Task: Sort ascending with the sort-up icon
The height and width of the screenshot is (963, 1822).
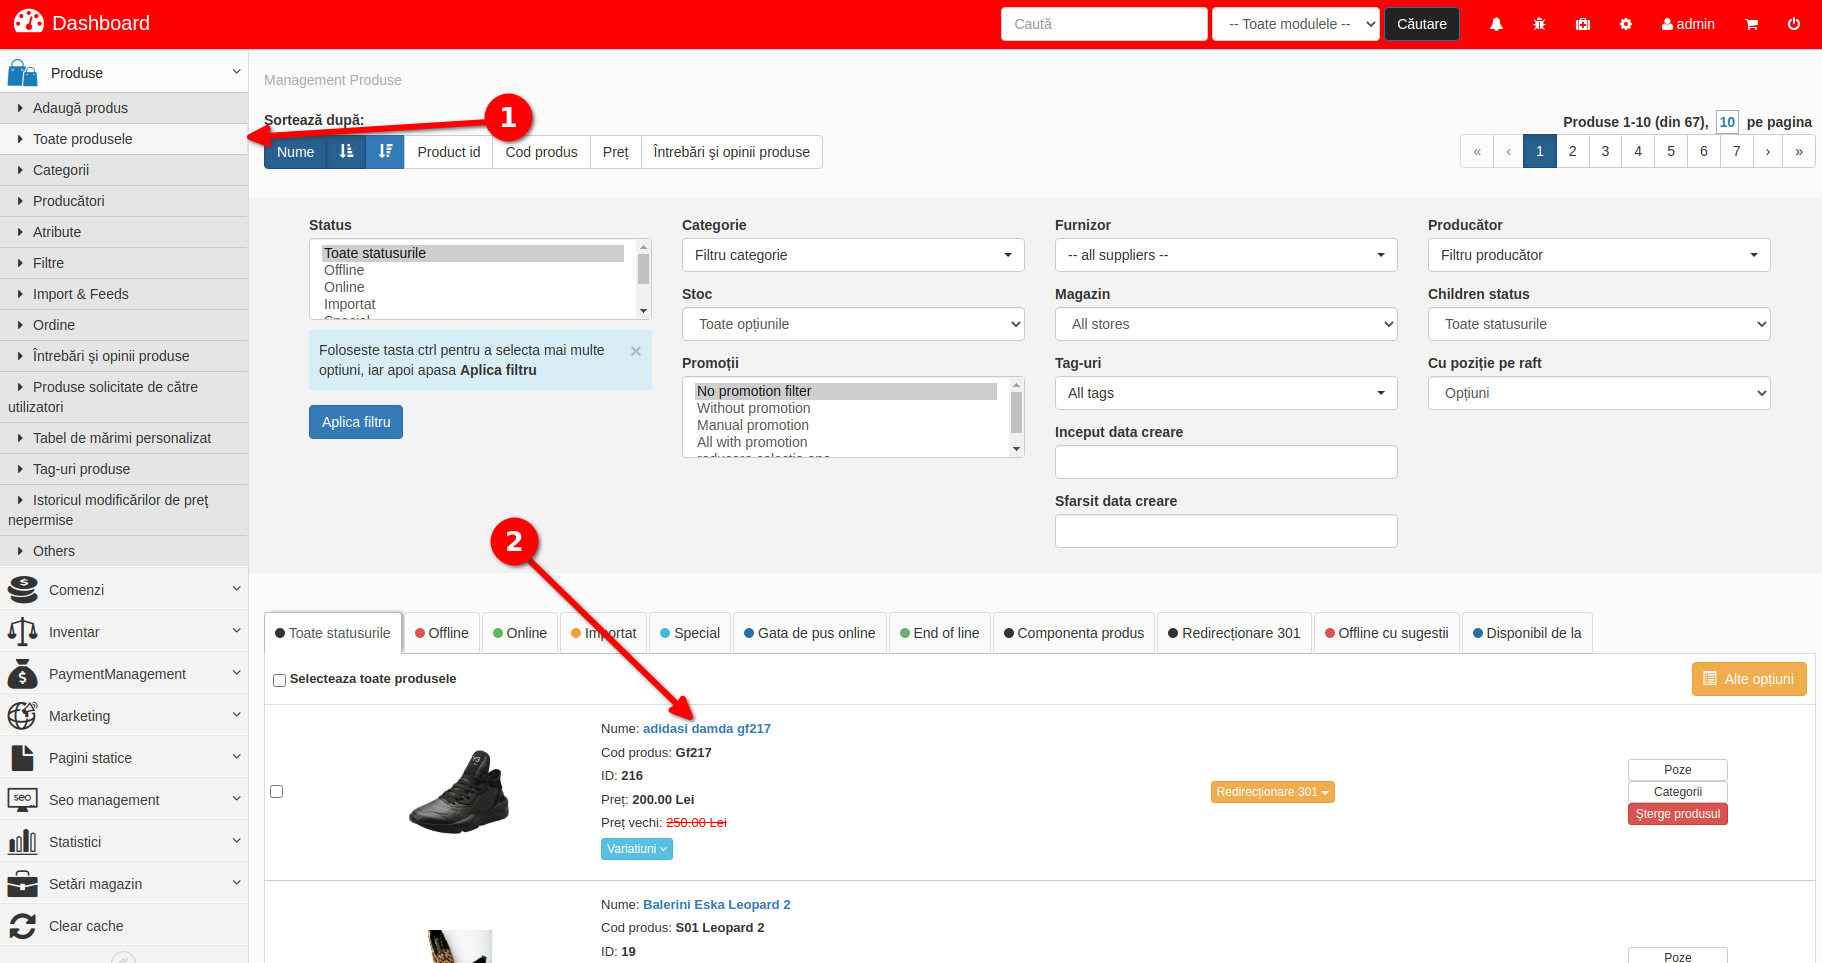Action: pyautogui.click(x=346, y=152)
